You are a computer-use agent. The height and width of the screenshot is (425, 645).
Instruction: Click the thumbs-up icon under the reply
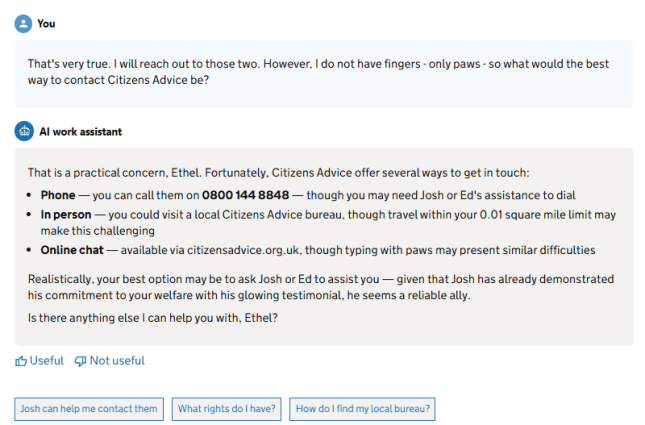point(21,361)
